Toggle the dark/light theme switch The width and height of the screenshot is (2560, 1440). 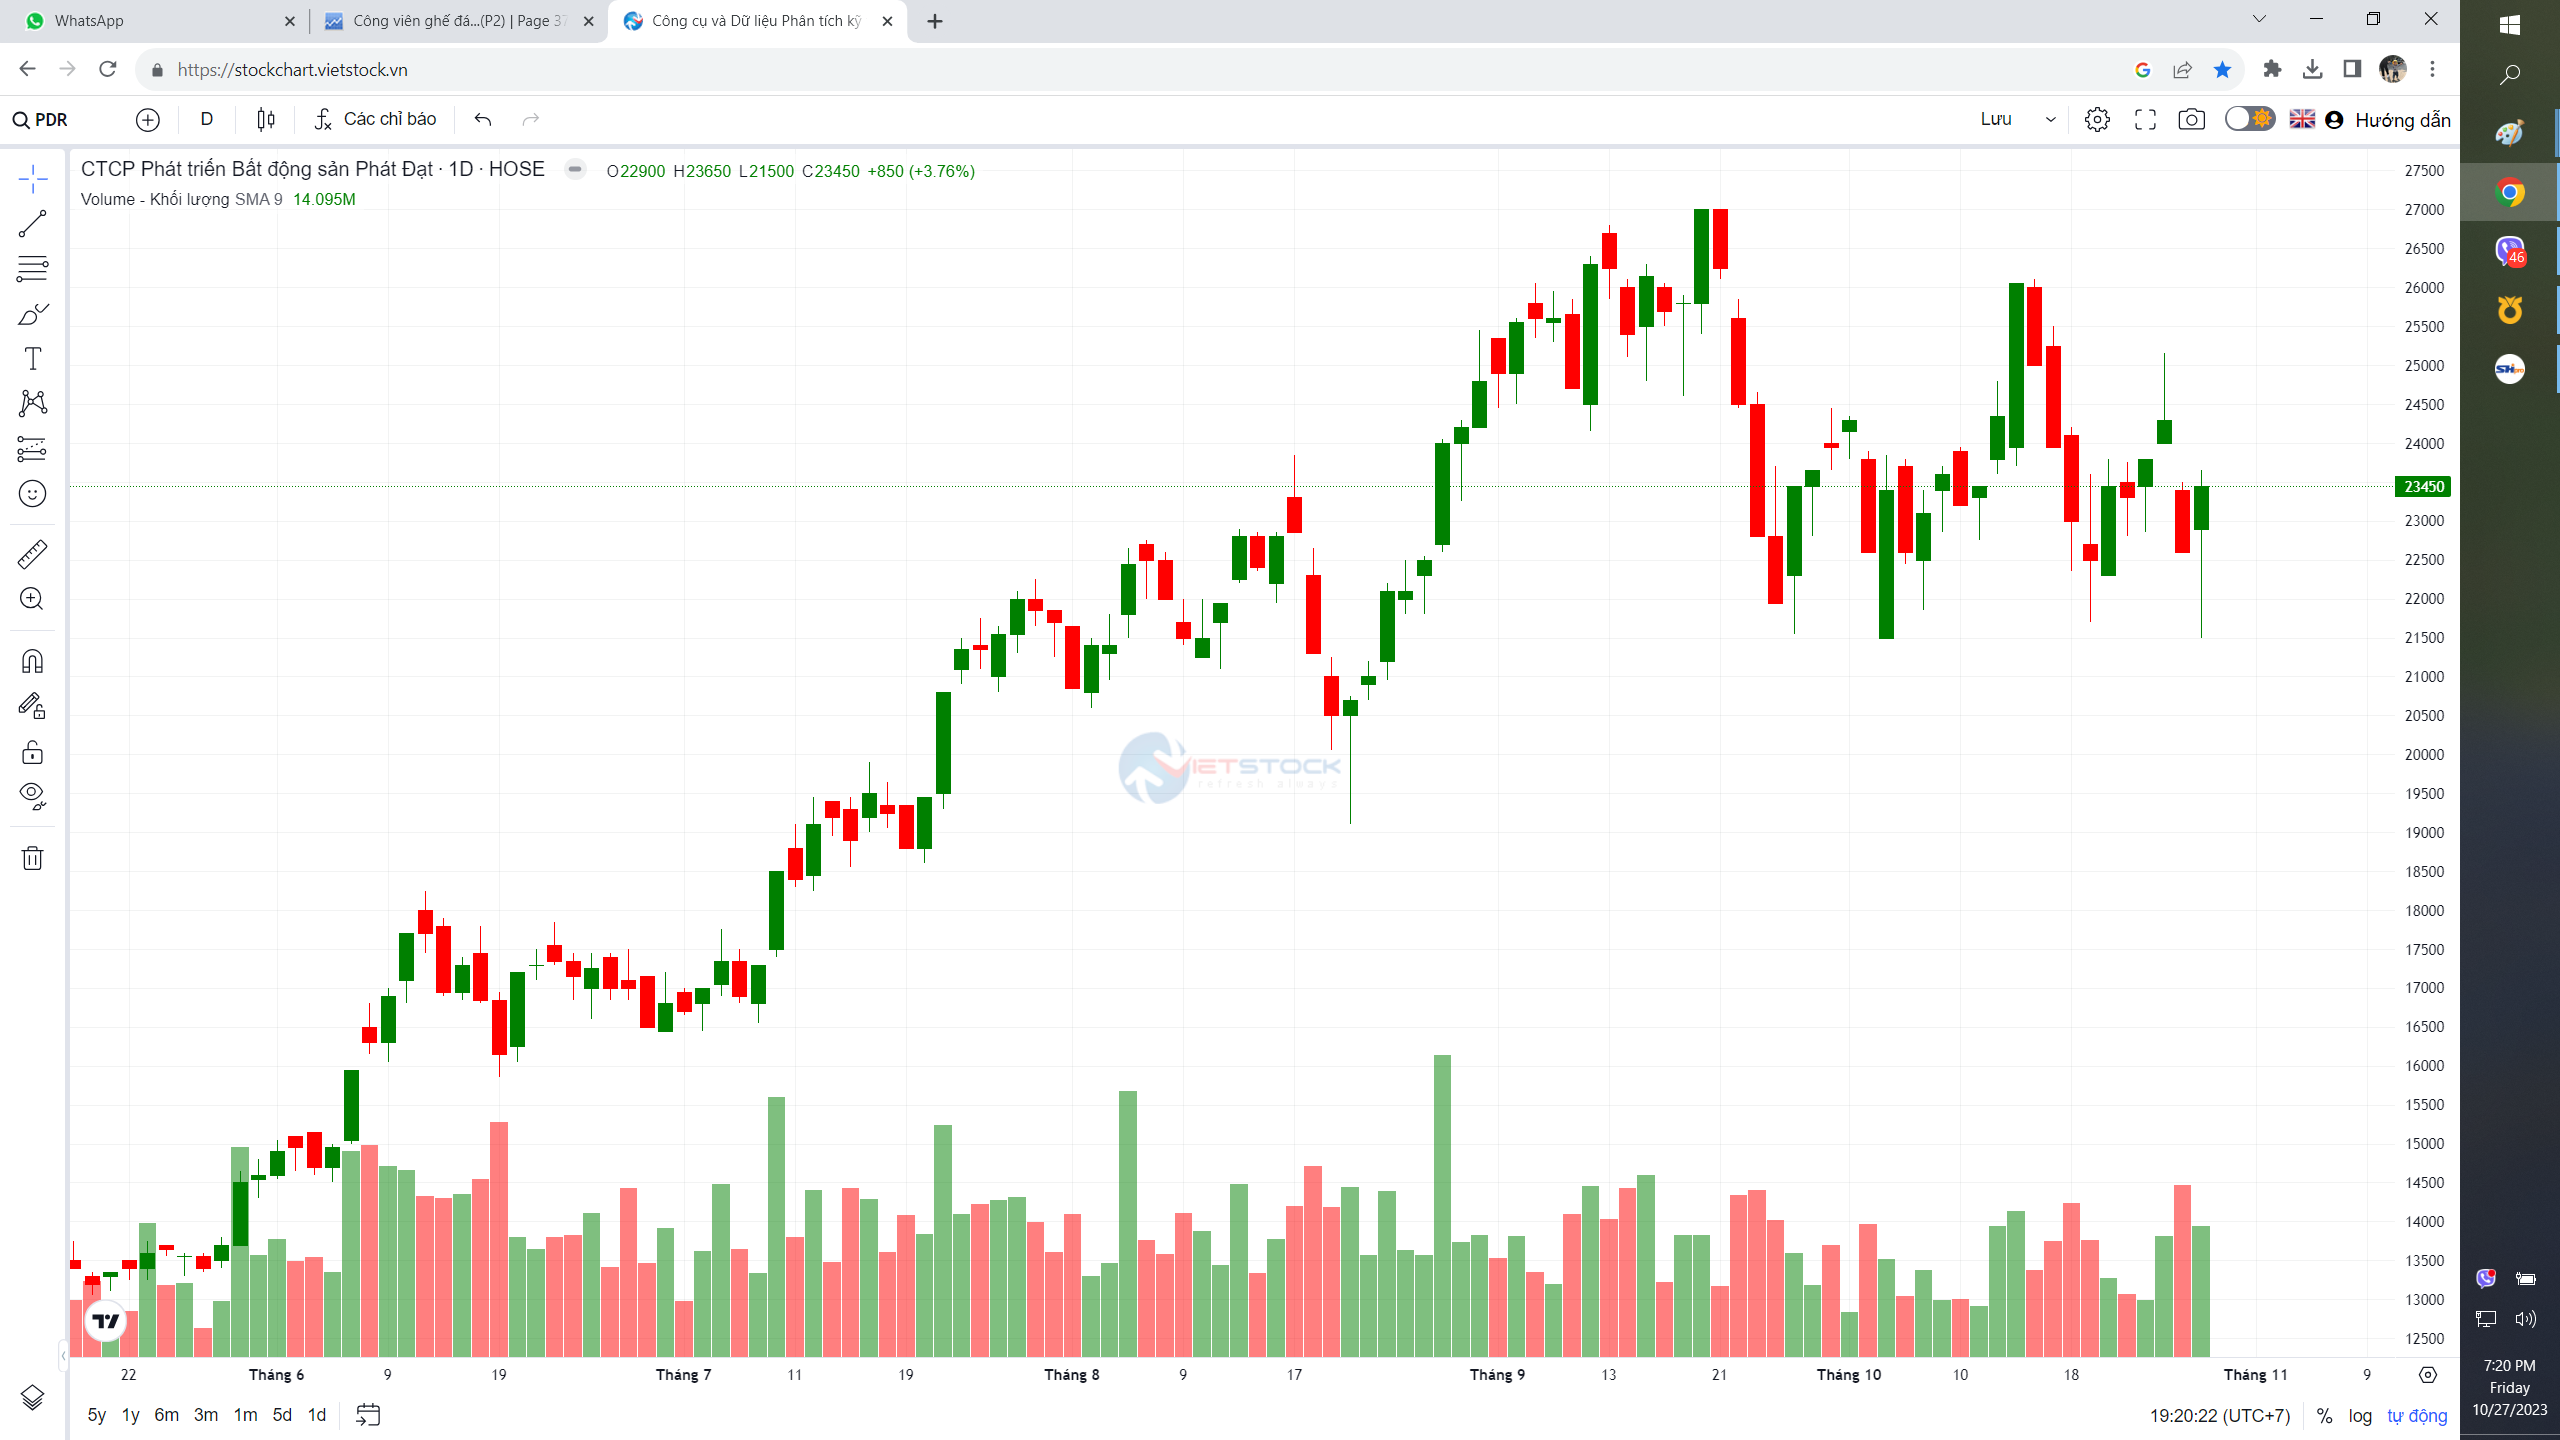2249,119
